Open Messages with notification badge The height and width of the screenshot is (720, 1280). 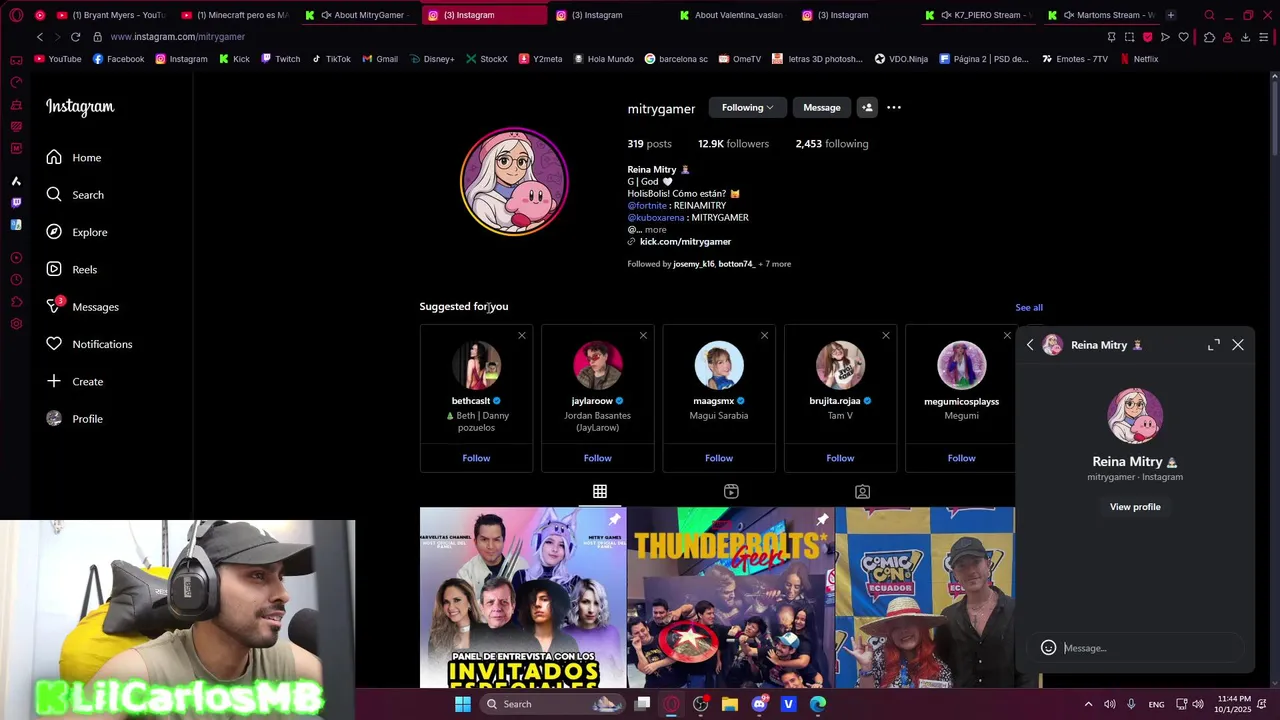[x=82, y=306]
